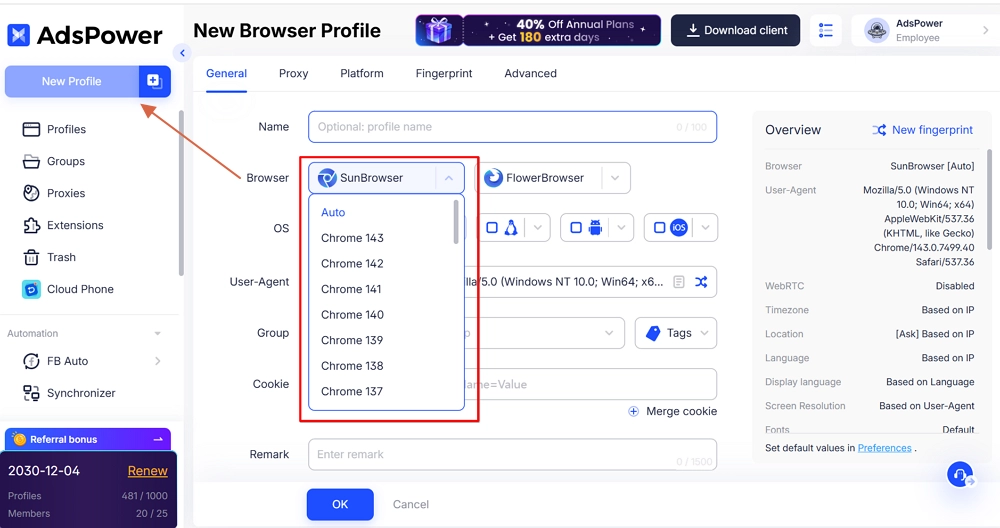Image resolution: width=1000 pixels, height=528 pixels.
Task: Switch to the Fingerprint tab
Action: click(444, 73)
